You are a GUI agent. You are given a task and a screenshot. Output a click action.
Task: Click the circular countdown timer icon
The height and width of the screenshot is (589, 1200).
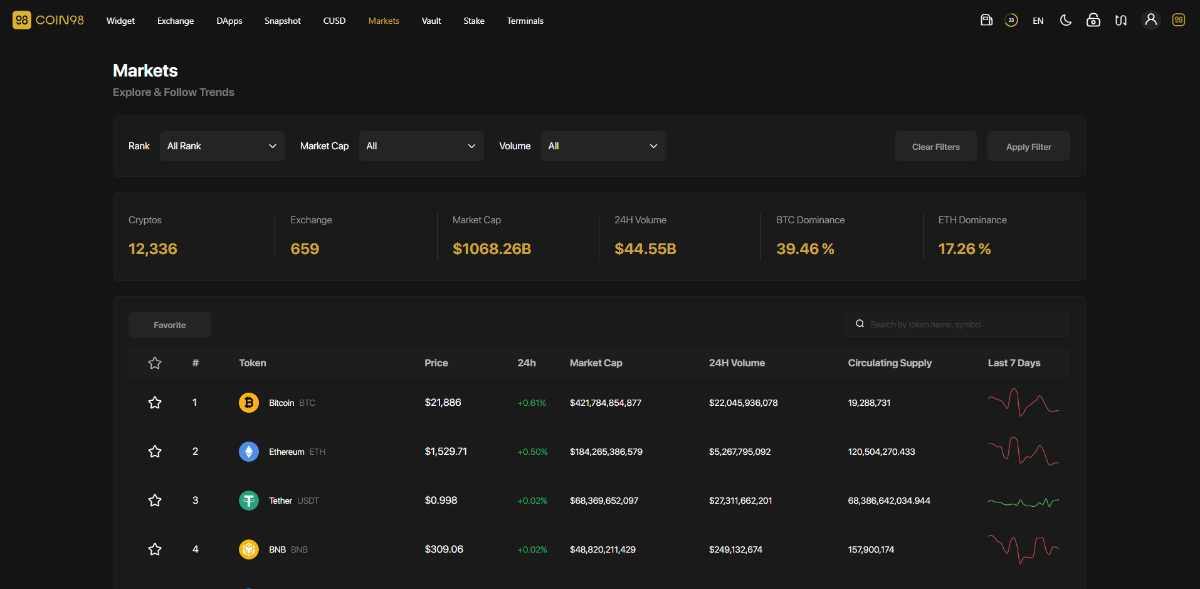[1012, 20]
